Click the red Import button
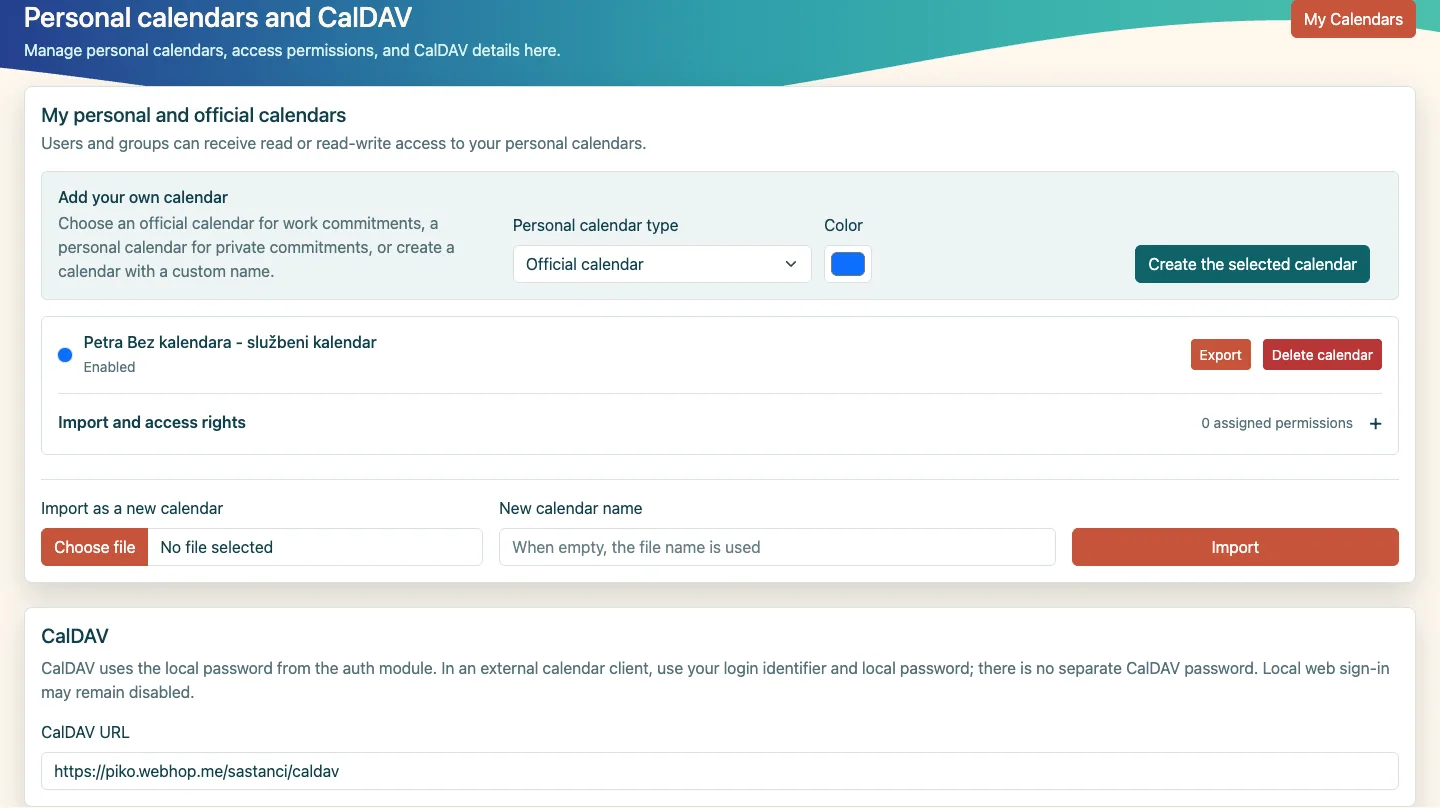 1235,547
